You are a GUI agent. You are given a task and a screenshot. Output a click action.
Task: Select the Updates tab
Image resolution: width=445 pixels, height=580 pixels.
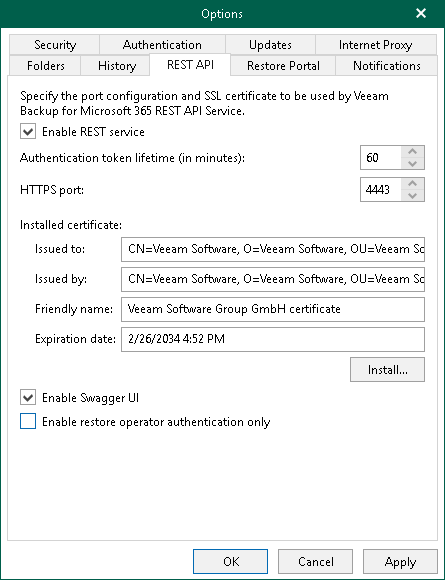click(270, 45)
